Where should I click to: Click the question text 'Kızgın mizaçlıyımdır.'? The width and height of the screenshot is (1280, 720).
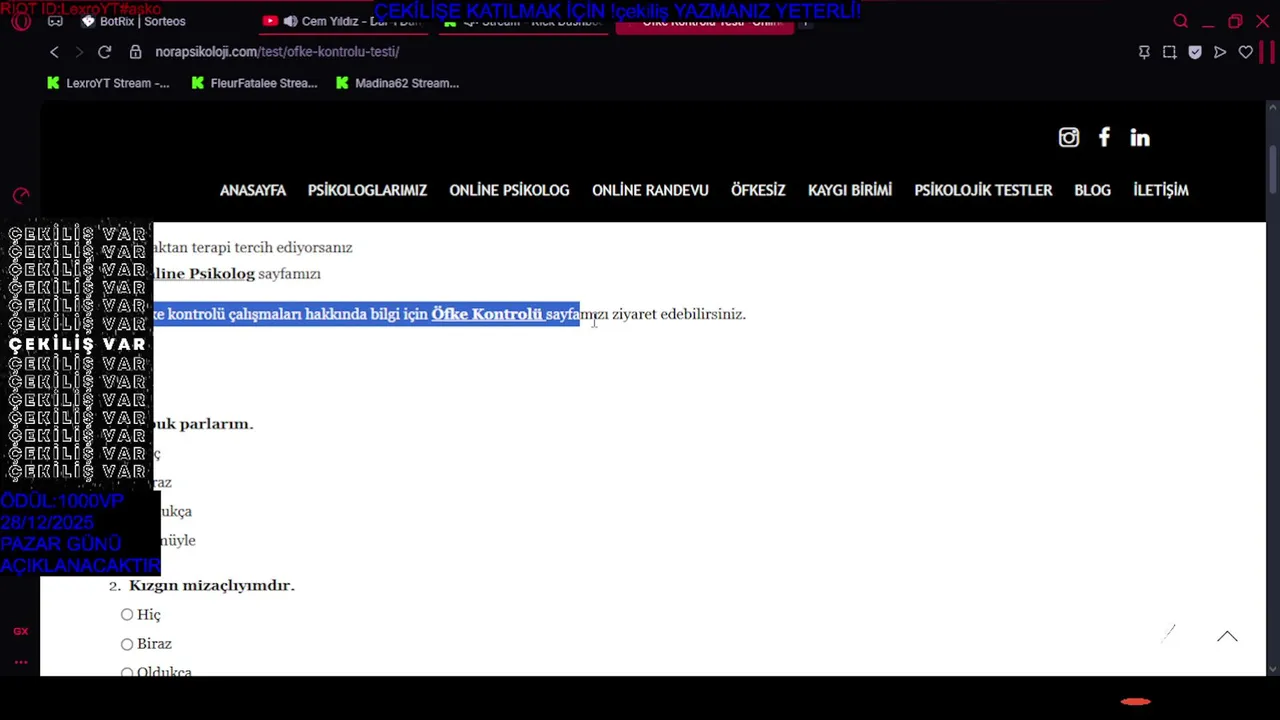click(212, 585)
